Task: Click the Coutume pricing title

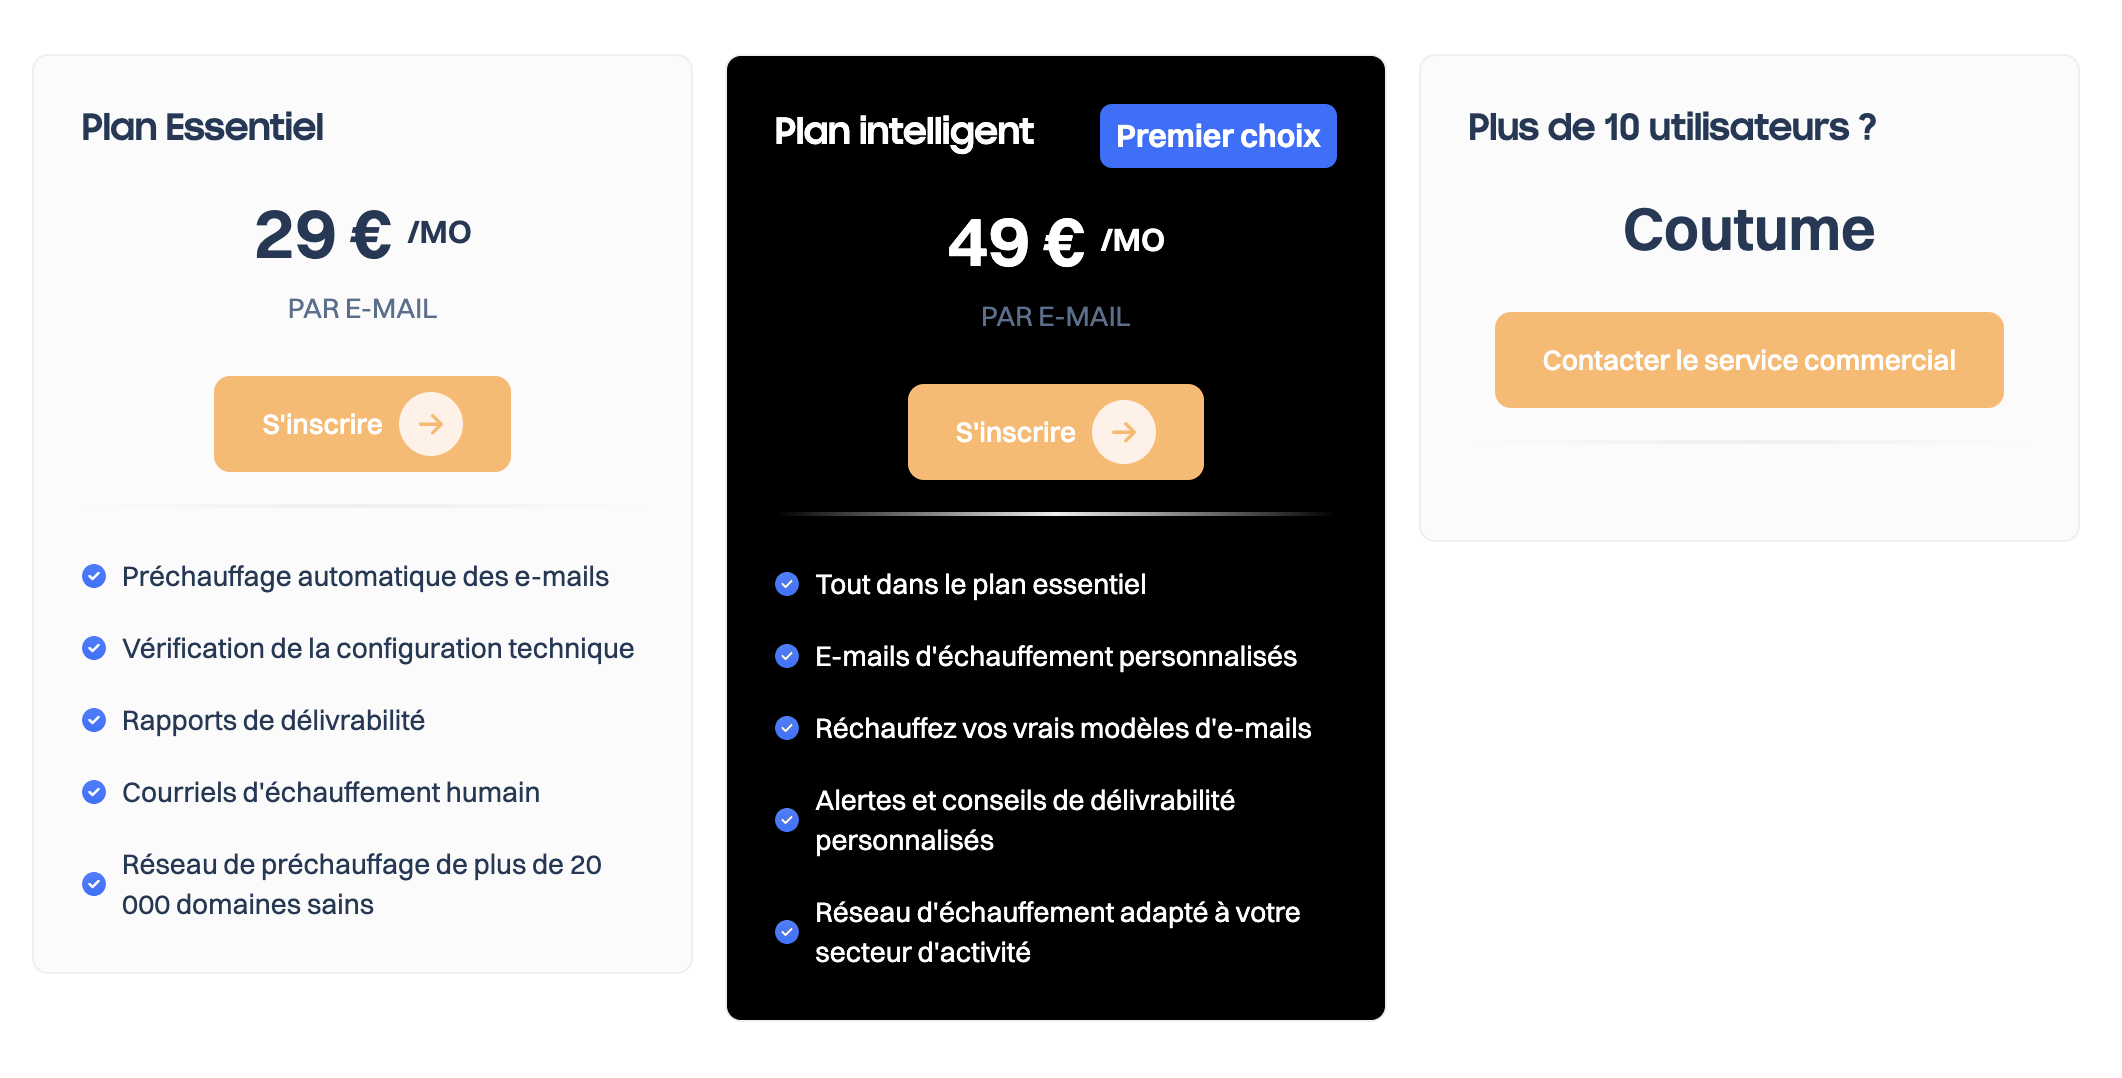Action: pyautogui.click(x=1748, y=230)
